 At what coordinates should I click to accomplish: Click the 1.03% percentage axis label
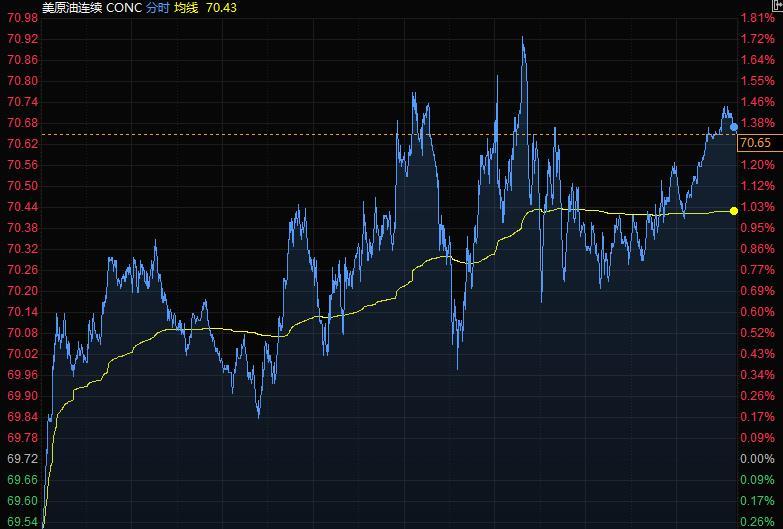(x=757, y=207)
